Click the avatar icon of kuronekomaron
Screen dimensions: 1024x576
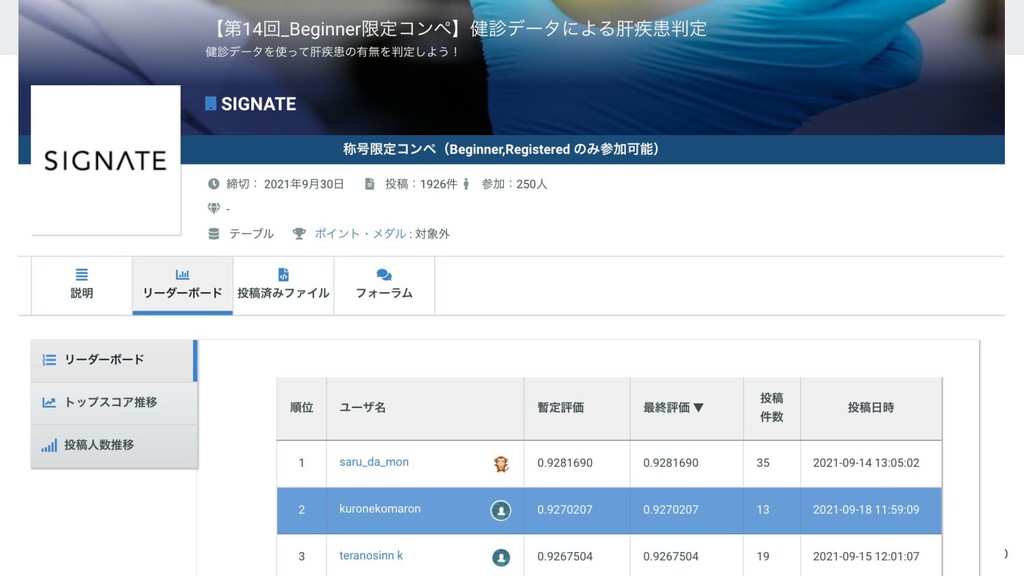pyautogui.click(x=501, y=510)
